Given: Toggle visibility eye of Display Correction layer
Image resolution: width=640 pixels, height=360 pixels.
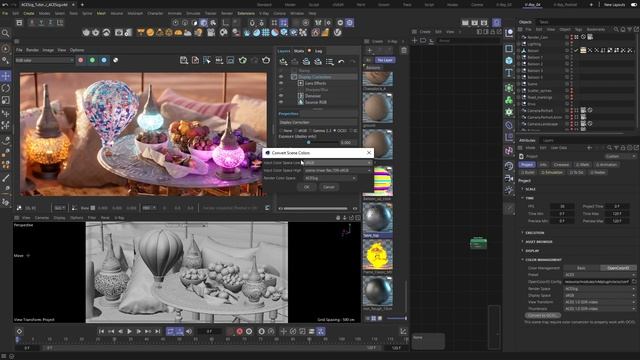Looking at the screenshot, I should (281, 77).
